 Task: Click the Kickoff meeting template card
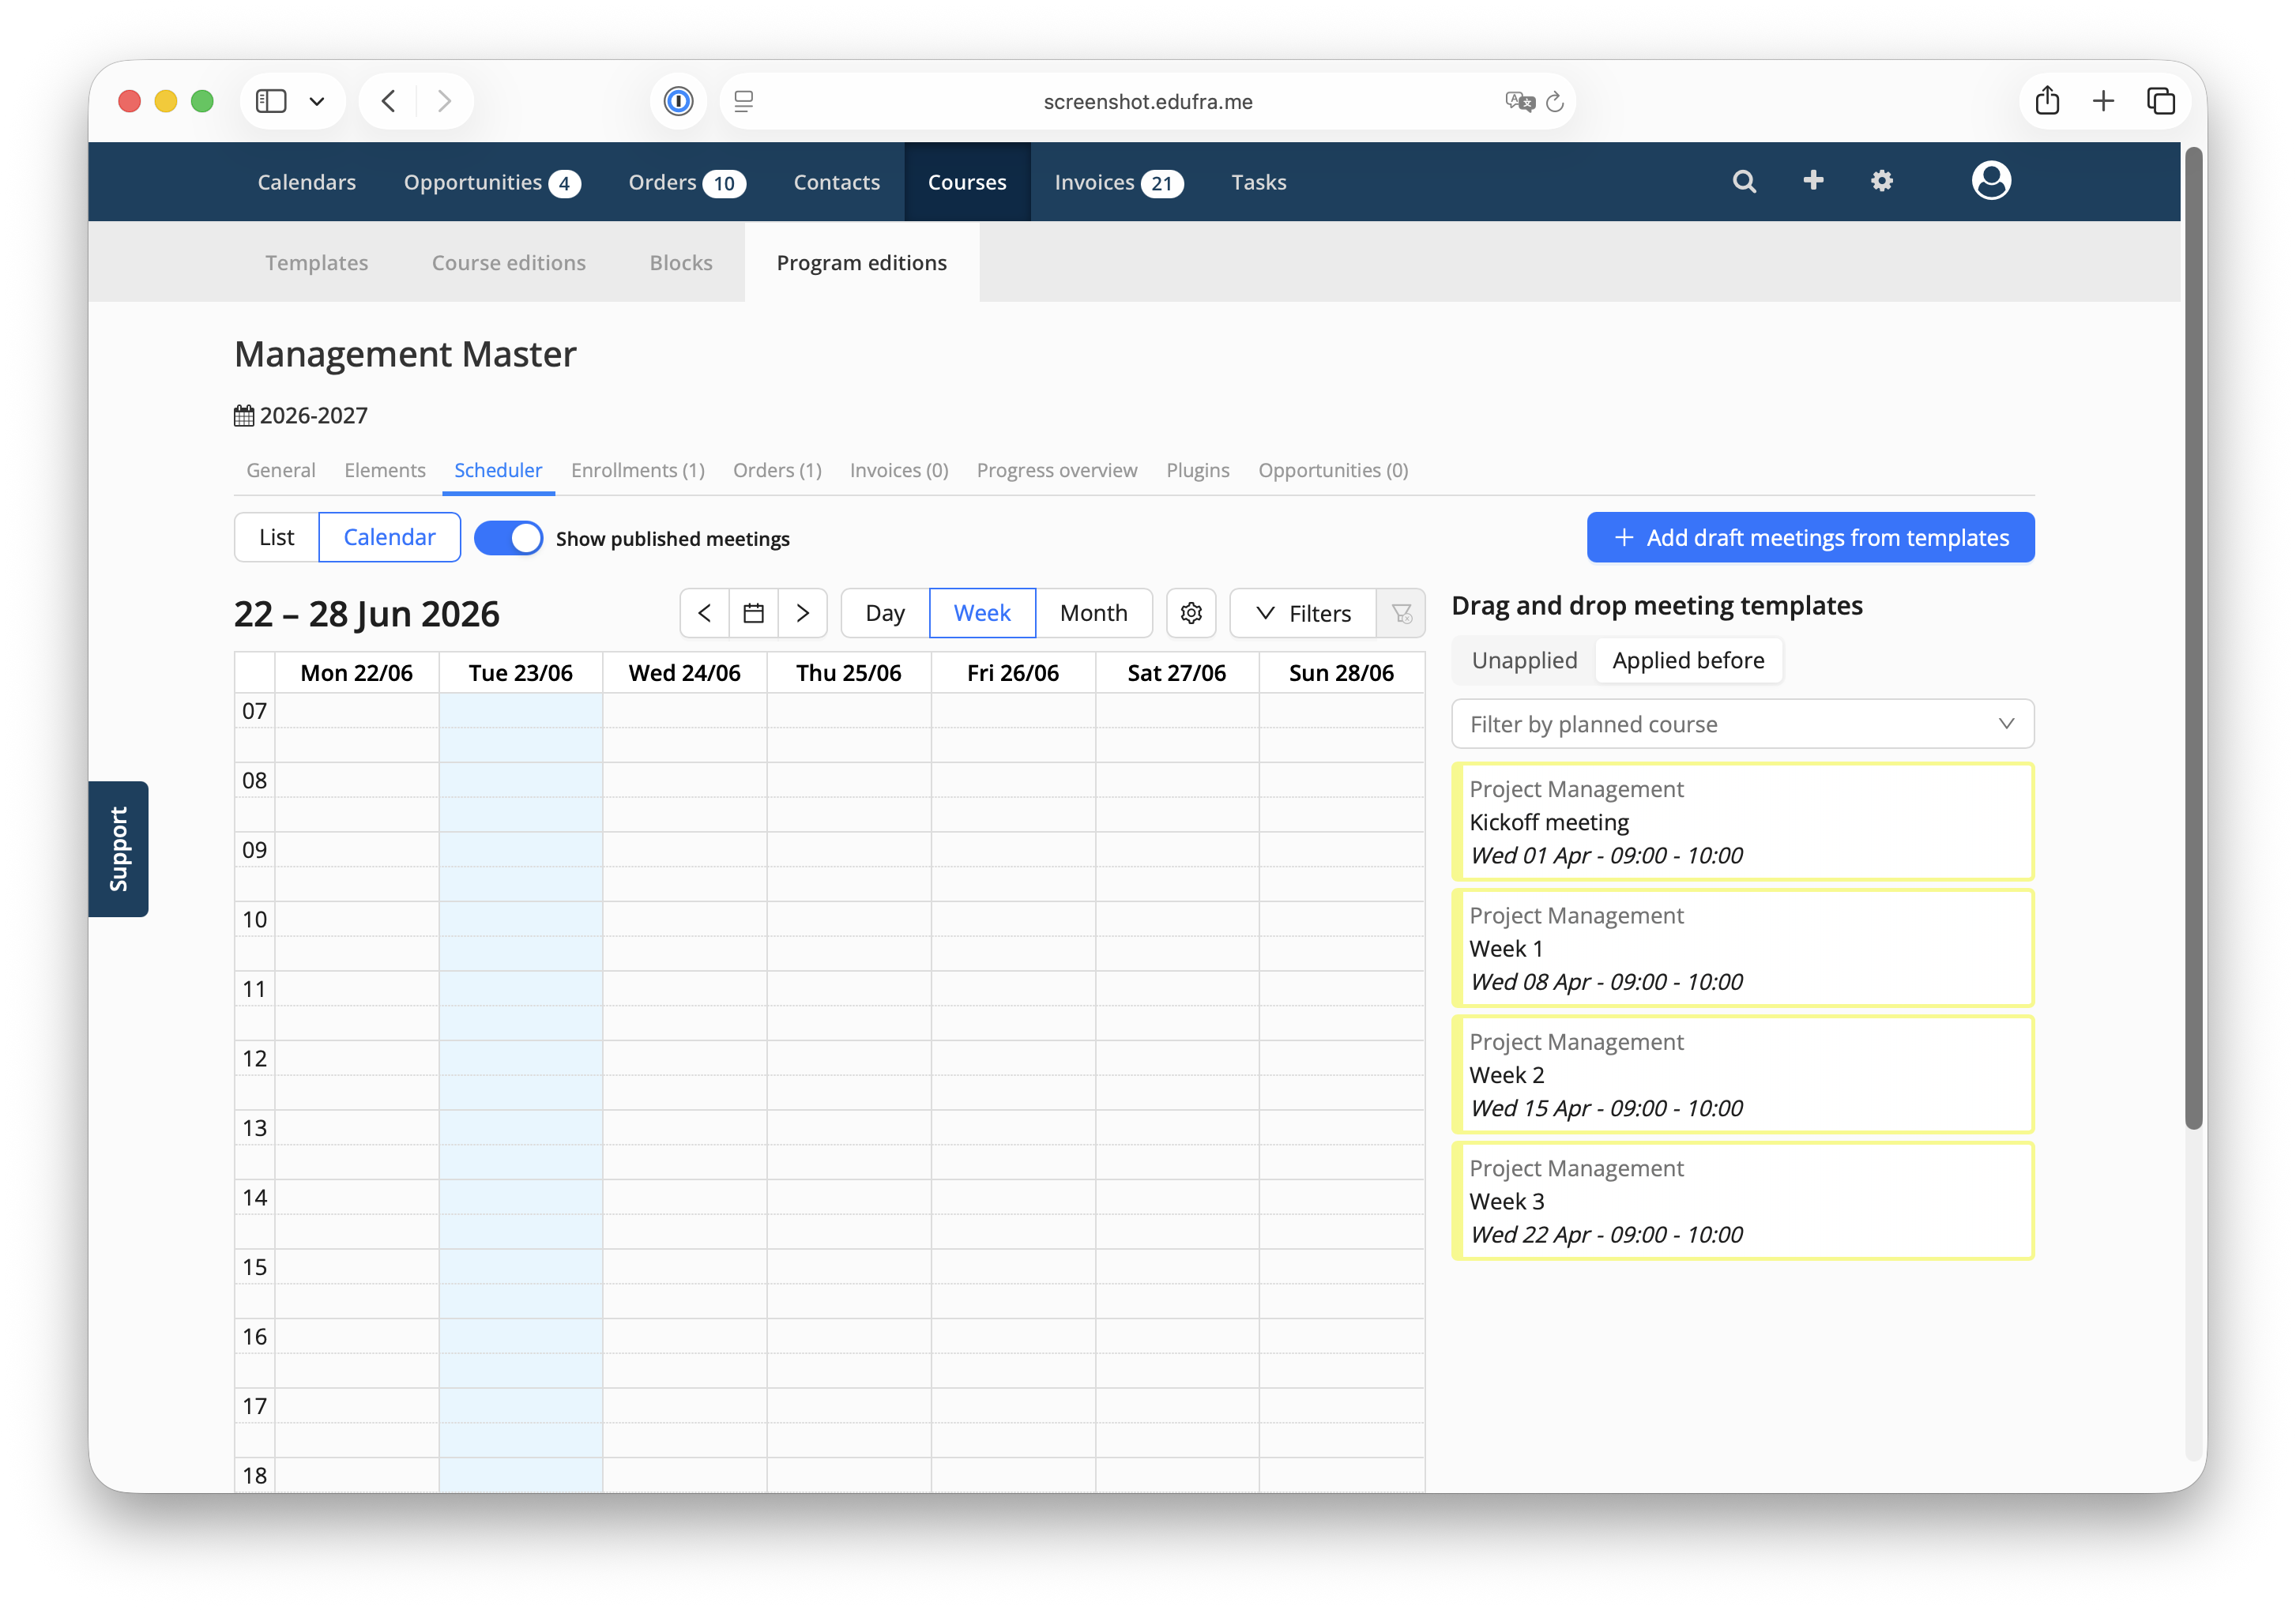pyautogui.click(x=1742, y=822)
